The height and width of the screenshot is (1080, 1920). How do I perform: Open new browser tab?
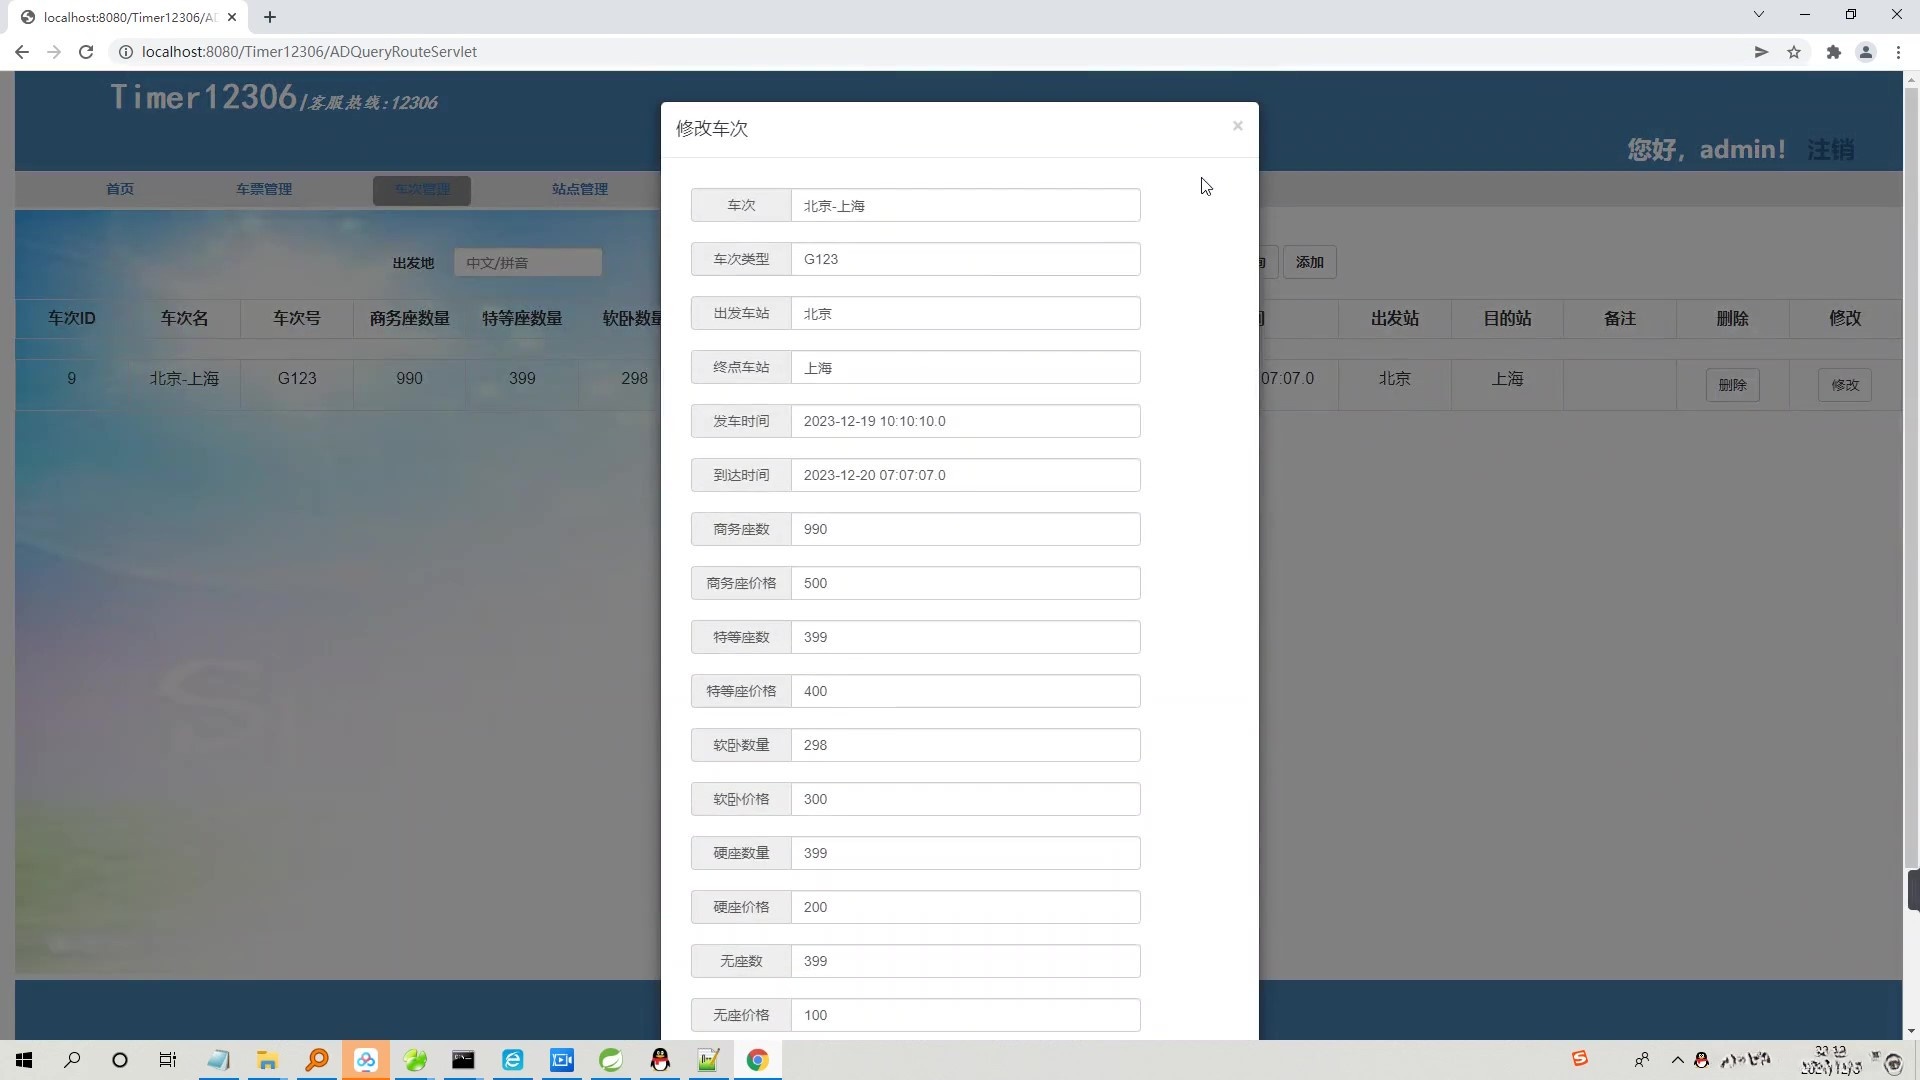click(270, 17)
